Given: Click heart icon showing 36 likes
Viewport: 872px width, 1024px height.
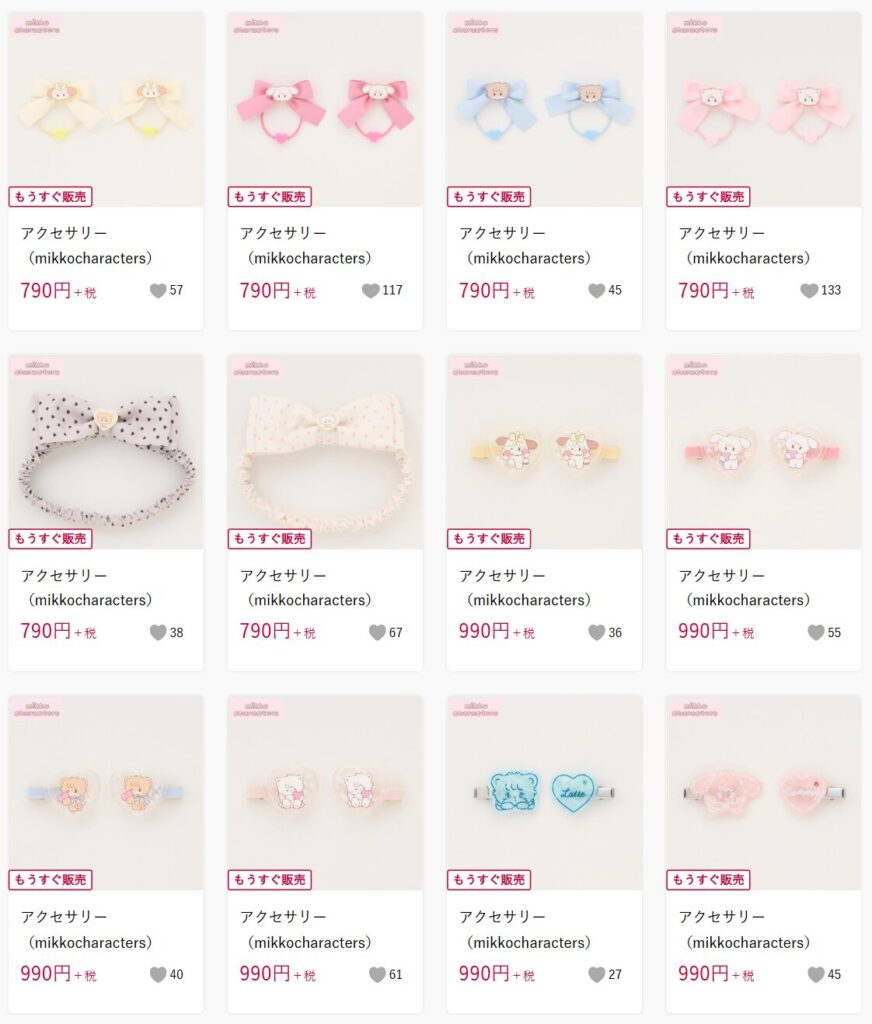Looking at the screenshot, I should point(596,632).
